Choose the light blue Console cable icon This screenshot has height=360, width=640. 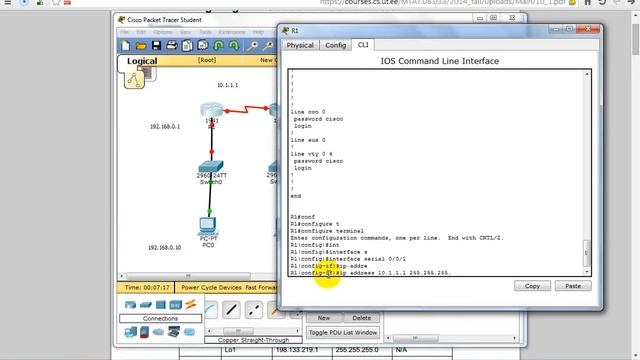pos(211,310)
